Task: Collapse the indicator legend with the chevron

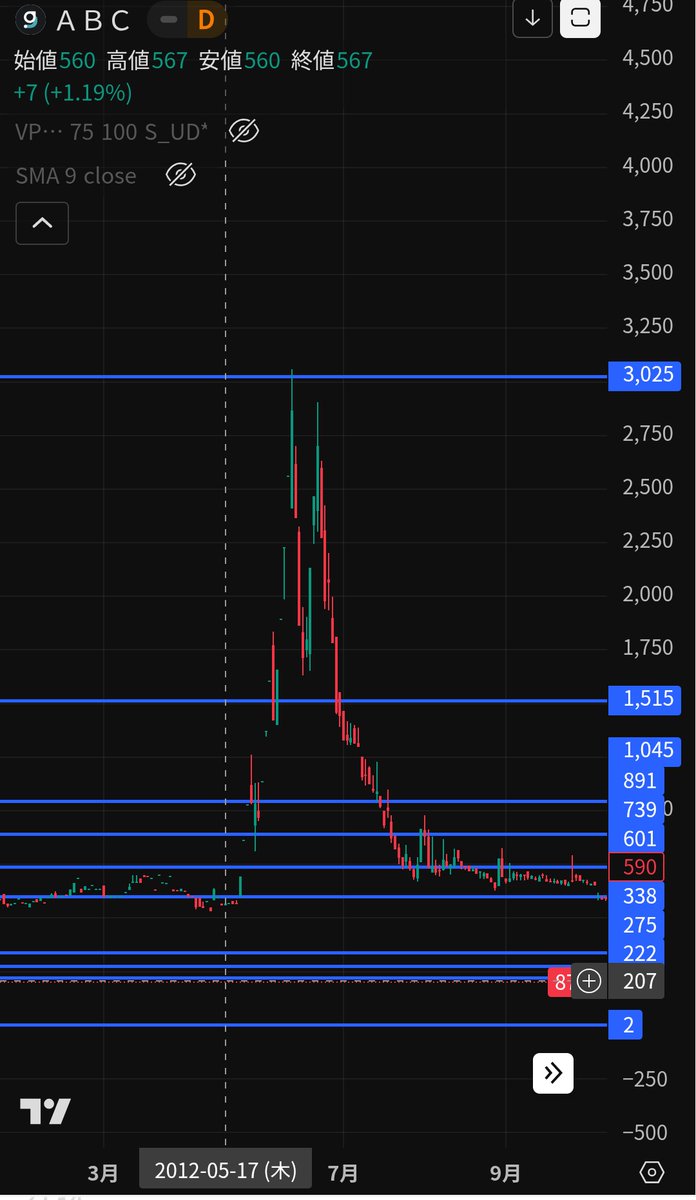Action: tap(42, 223)
